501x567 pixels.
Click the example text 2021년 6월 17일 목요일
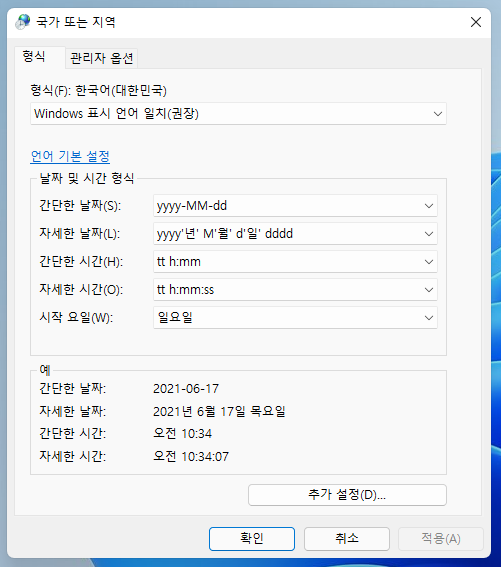[219, 411]
